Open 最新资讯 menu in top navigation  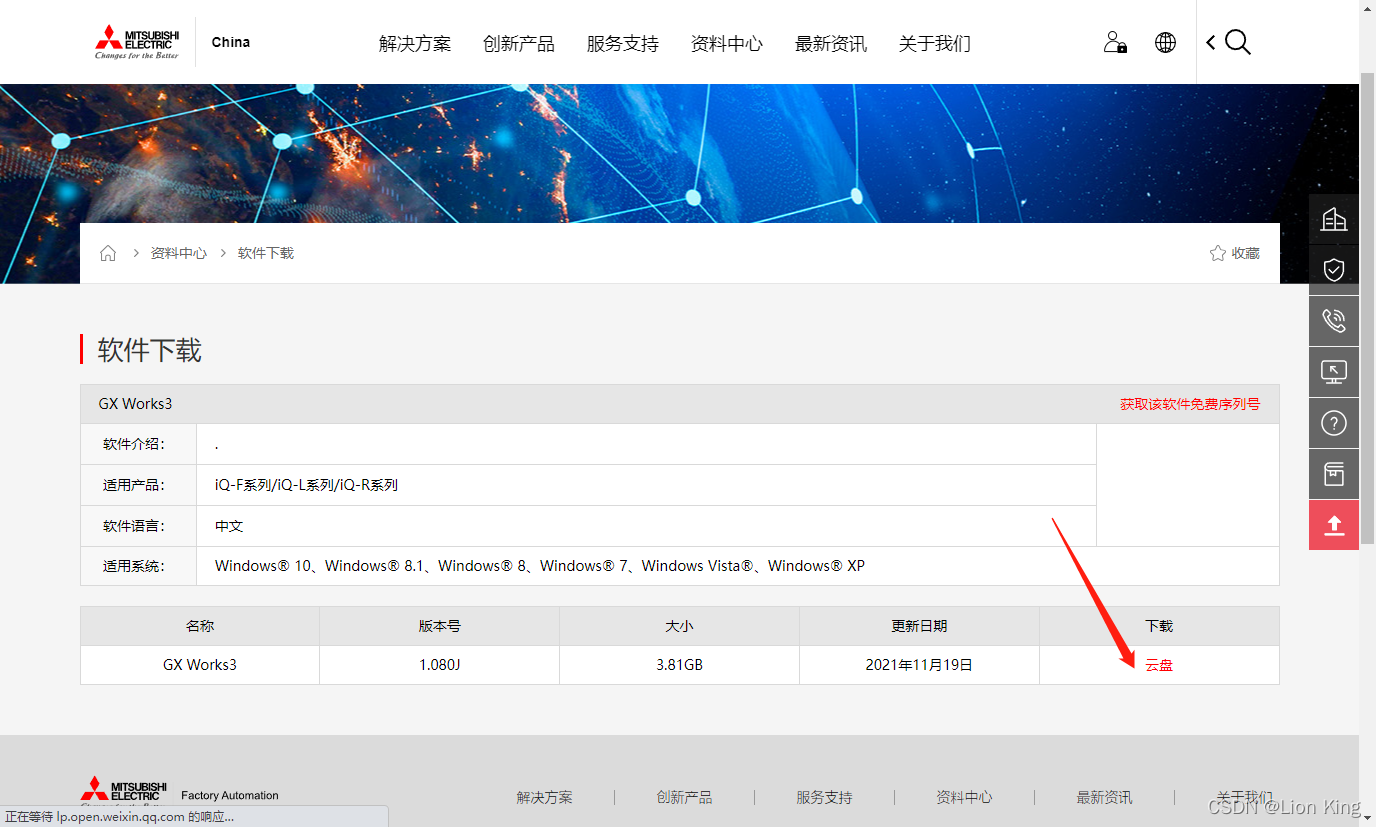pyautogui.click(x=831, y=44)
